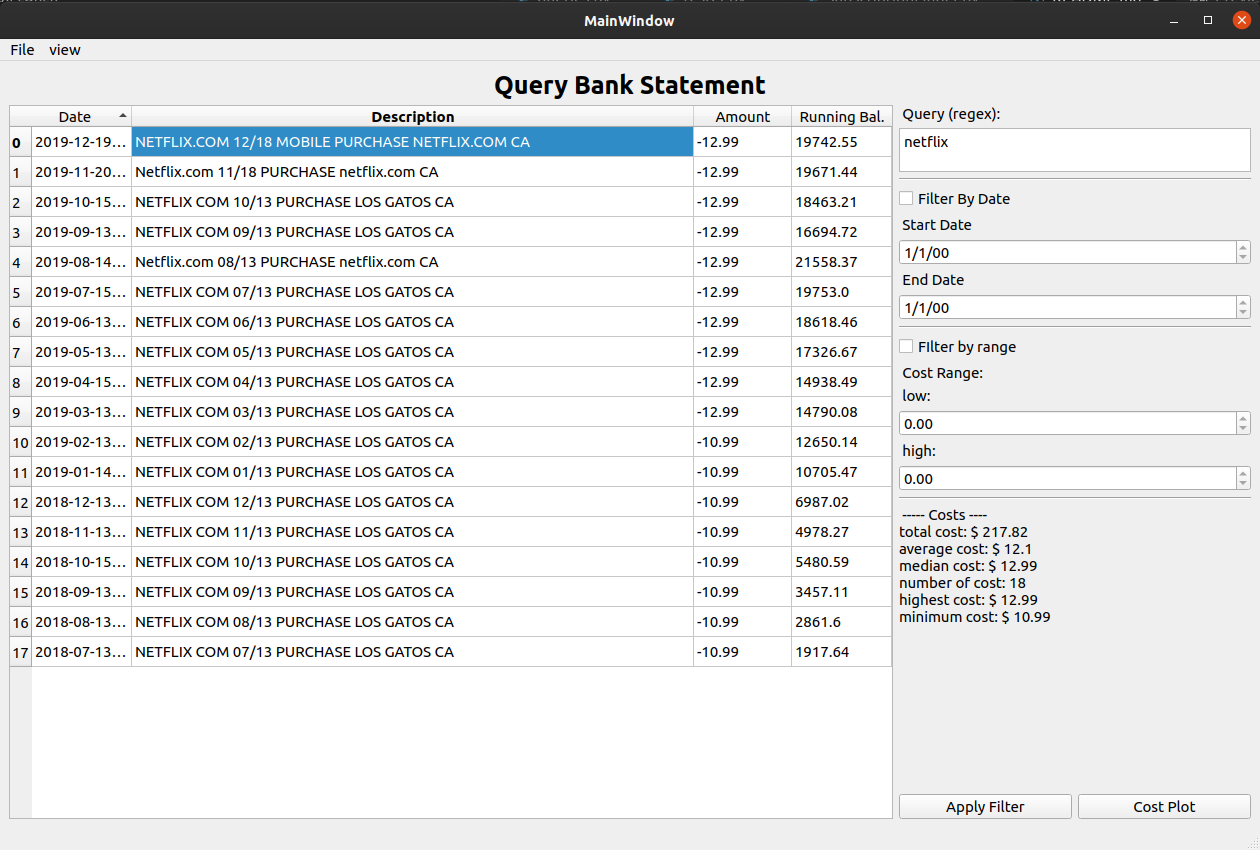Select the 'NETFLIX COM 02/13 PURCHASE' description
The height and width of the screenshot is (850, 1260).
click(x=412, y=442)
